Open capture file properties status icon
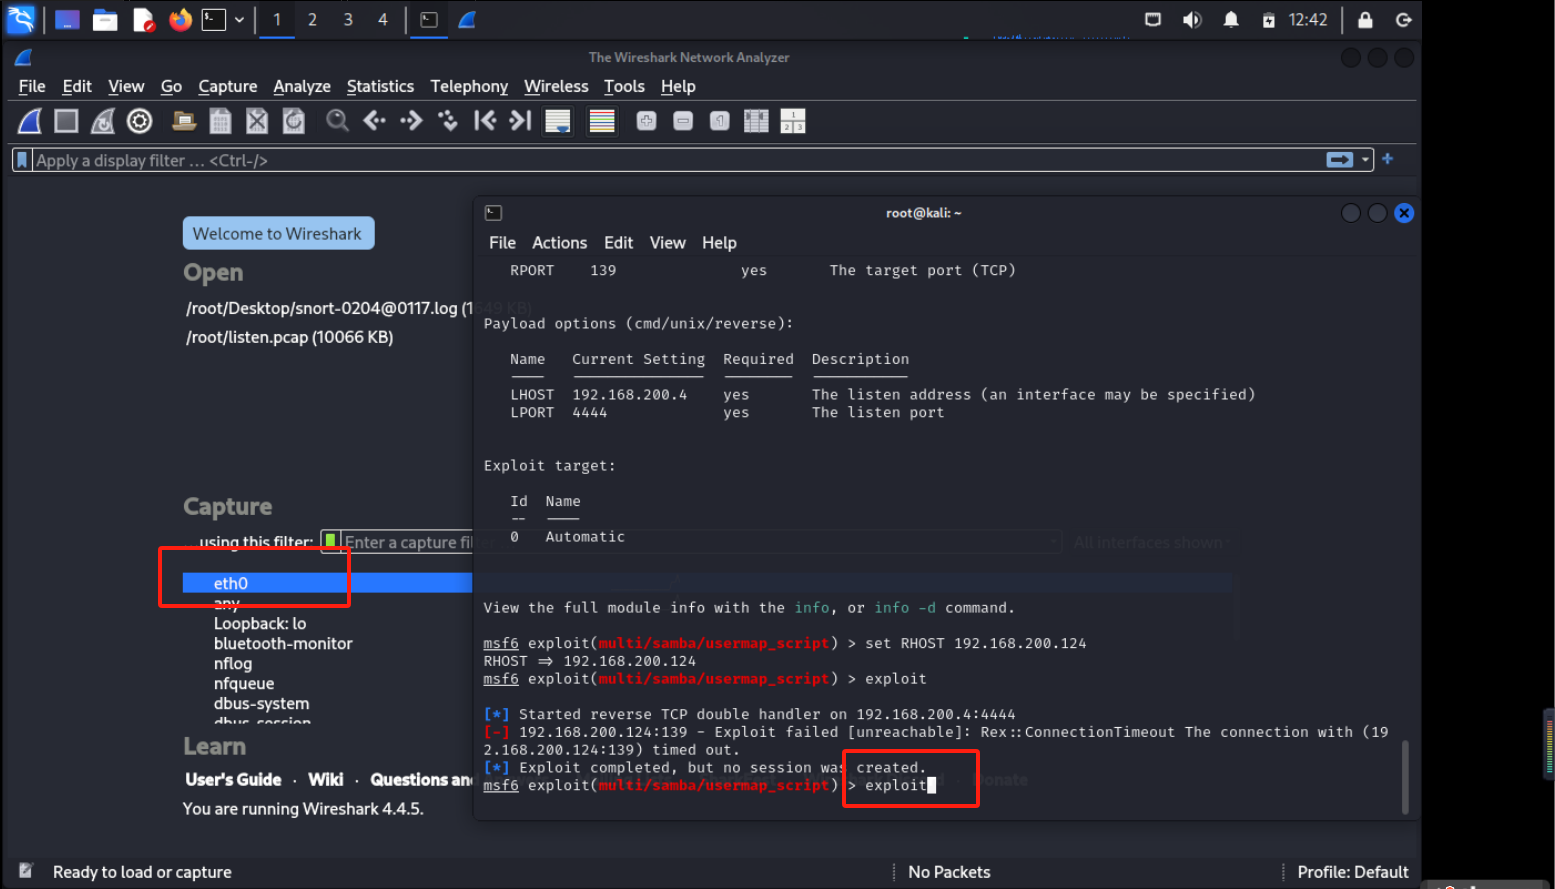The width and height of the screenshot is (1555, 889). coord(26,871)
